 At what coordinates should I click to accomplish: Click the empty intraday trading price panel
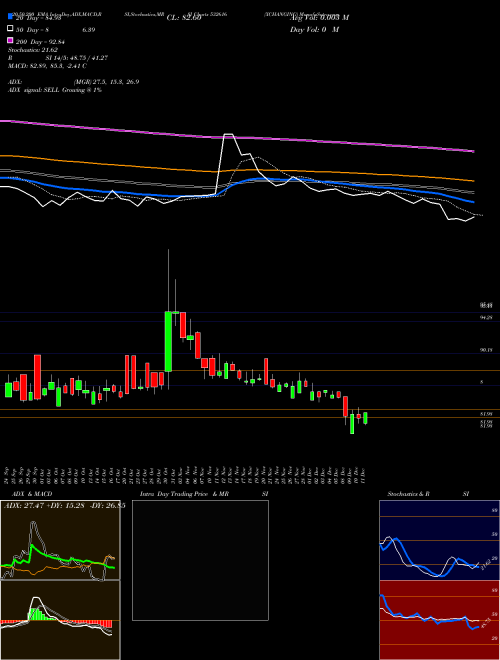point(200,560)
